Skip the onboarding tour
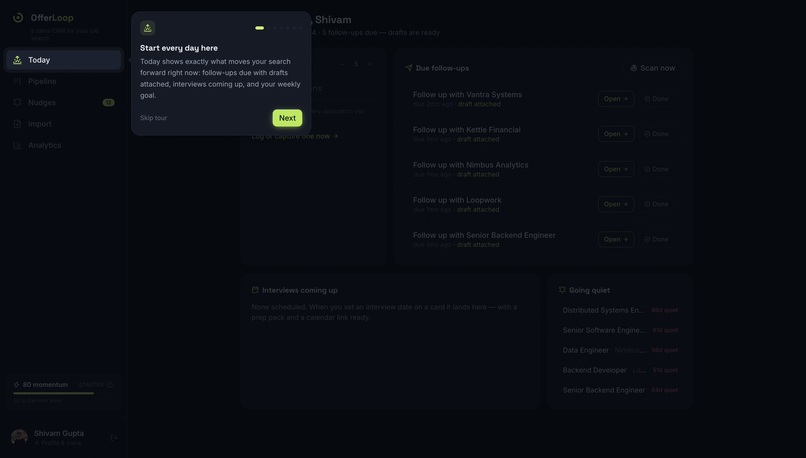Viewport: 806px width, 458px height. tap(153, 118)
